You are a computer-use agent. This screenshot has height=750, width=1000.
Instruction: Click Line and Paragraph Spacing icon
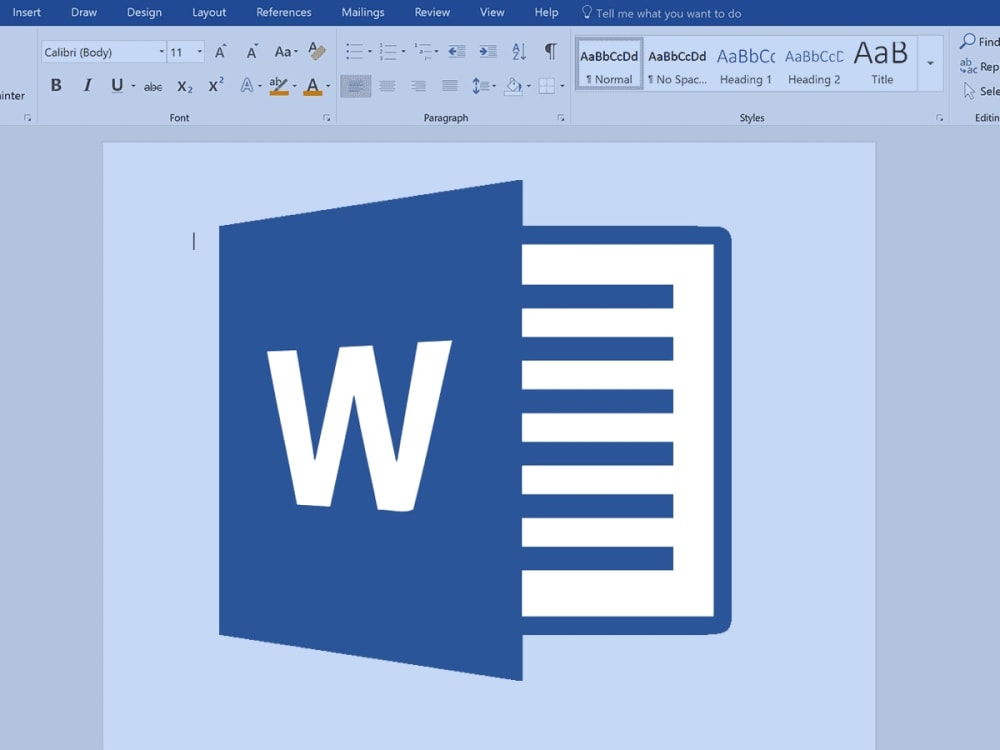pos(480,86)
